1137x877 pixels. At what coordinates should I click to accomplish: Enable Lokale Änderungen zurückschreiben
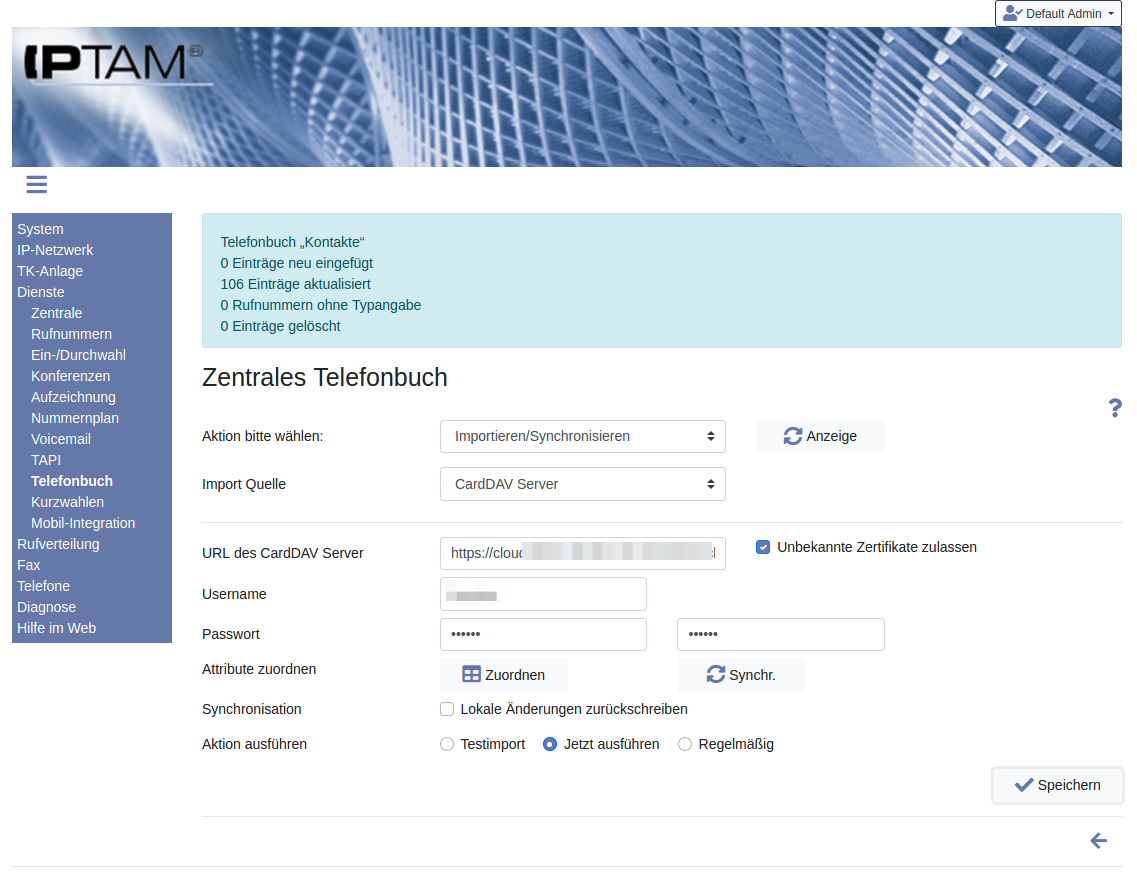click(447, 709)
